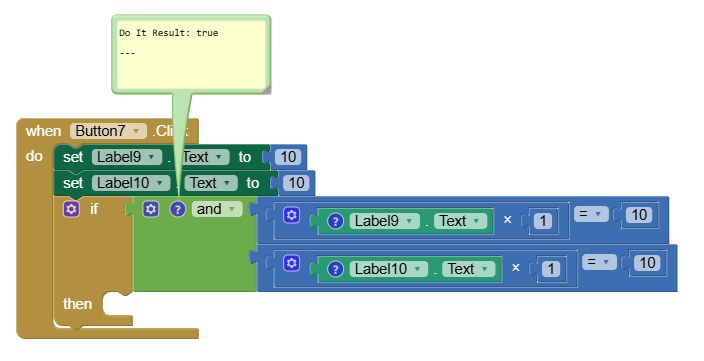This screenshot has width=704, height=361.
Task: Select multiplier number 1 in Label10 row
Action: 551,269
